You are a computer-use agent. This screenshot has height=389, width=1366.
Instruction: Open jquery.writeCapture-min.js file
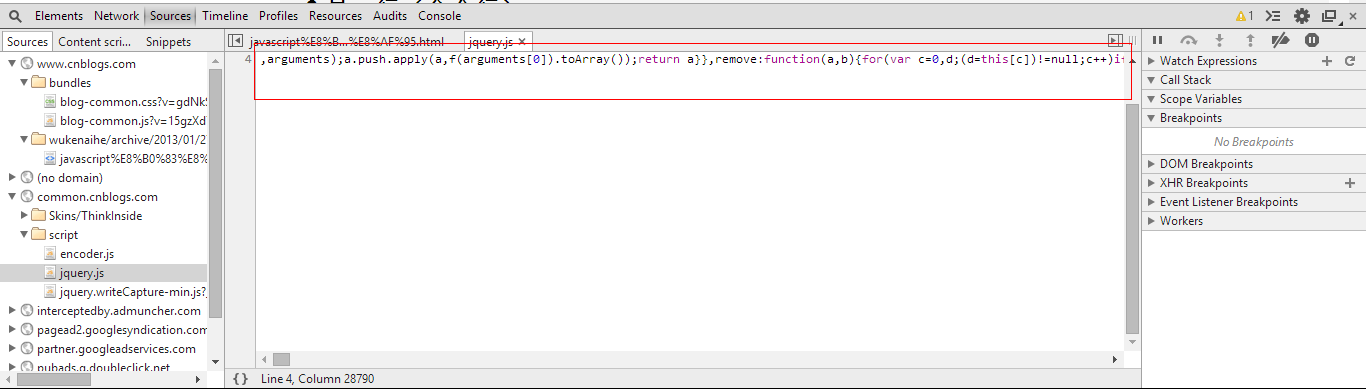click(133, 292)
